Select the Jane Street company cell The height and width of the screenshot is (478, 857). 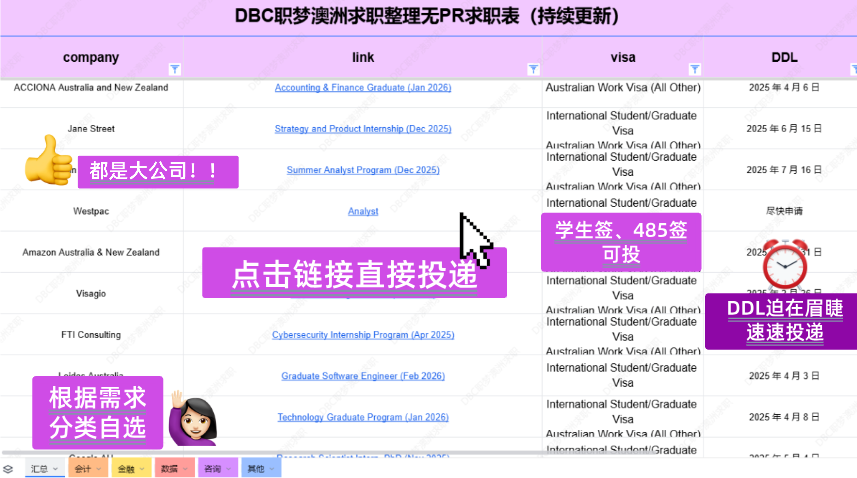click(x=91, y=129)
